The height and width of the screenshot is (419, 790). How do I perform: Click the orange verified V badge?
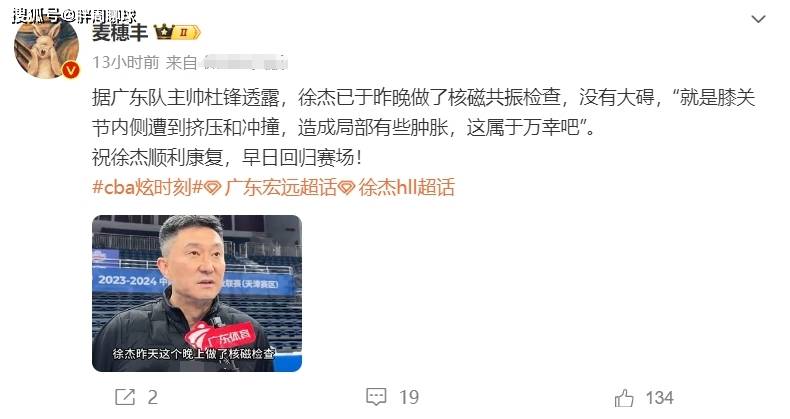71,70
